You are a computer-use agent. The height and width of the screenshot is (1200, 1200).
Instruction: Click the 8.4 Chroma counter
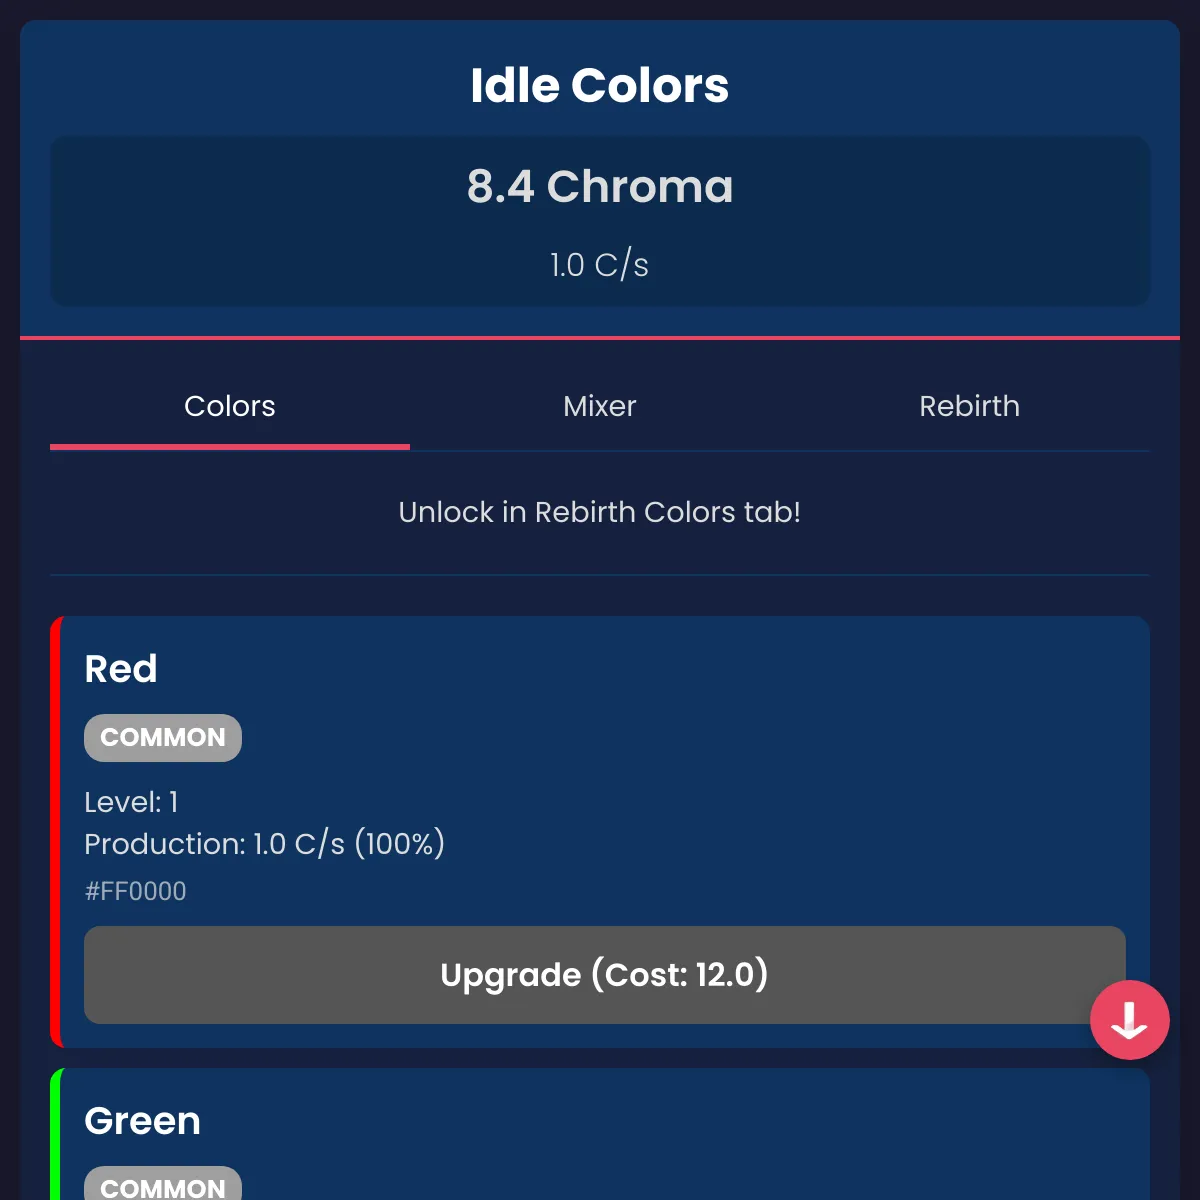(x=600, y=187)
